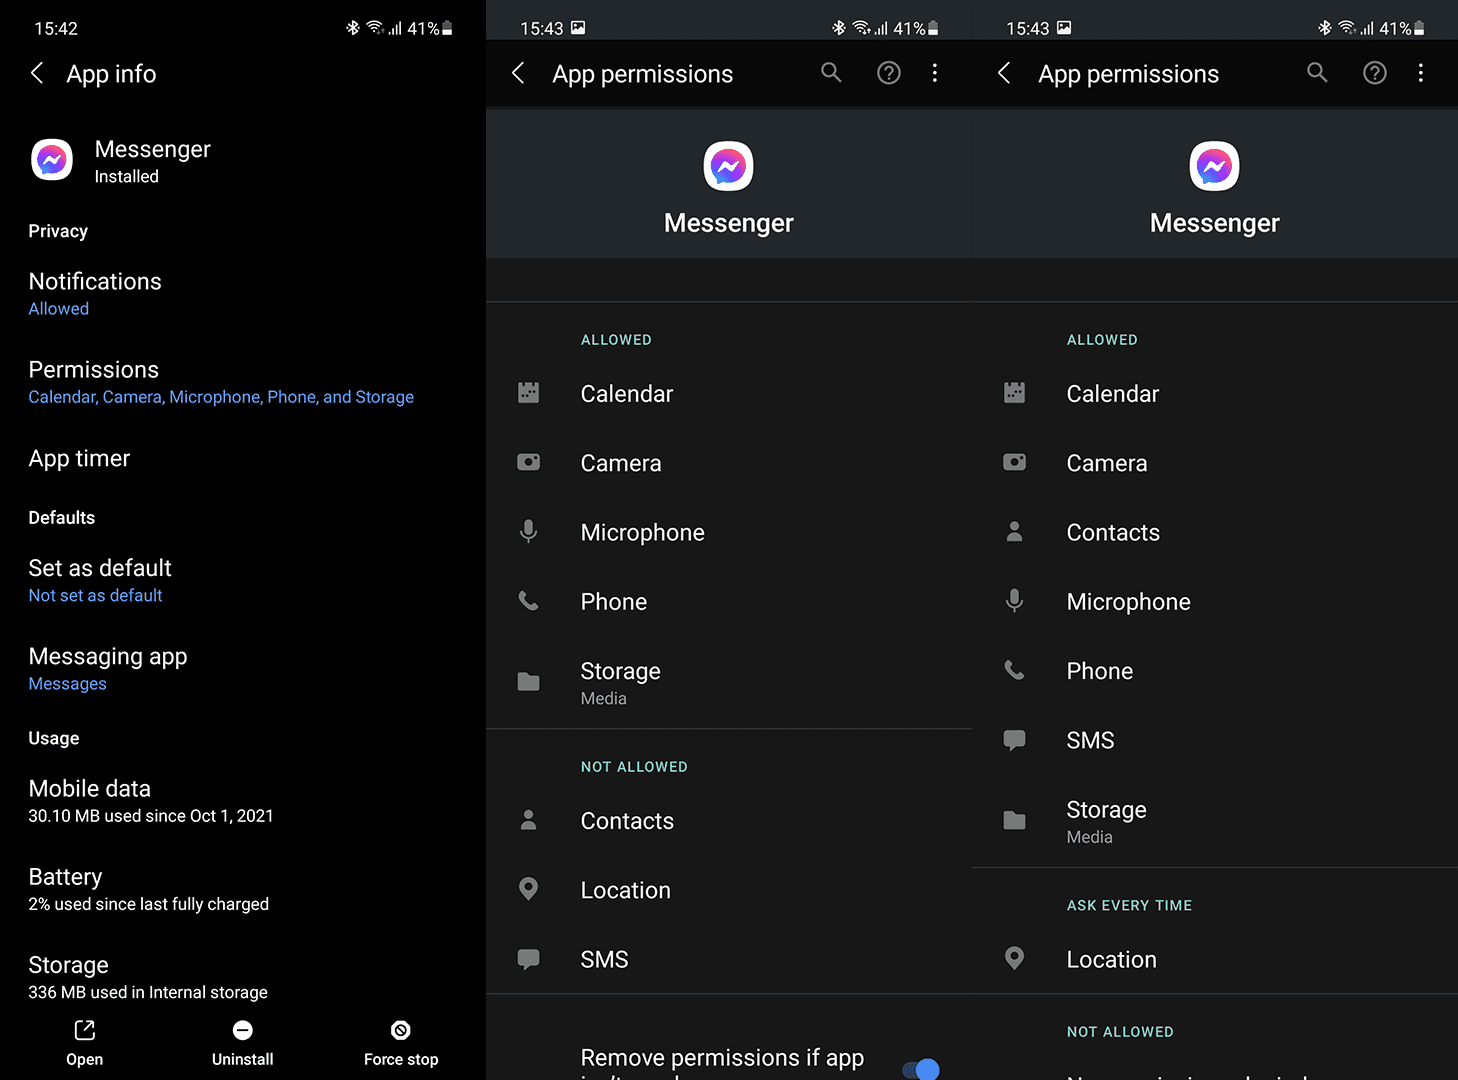
Task: Tap Messenger logo in middle permissions screen
Action: click(x=728, y=166)
